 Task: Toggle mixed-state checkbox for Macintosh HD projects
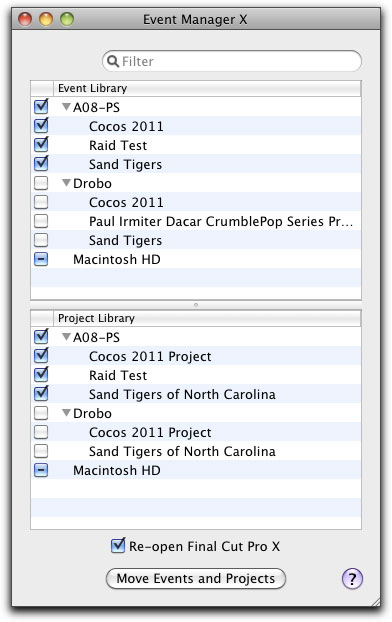point(41,470)
